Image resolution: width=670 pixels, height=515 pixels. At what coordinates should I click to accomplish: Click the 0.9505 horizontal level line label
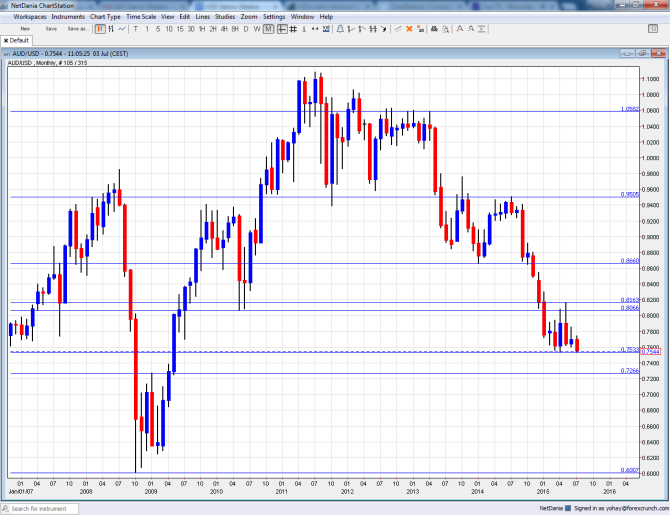[x=629, y=196]
